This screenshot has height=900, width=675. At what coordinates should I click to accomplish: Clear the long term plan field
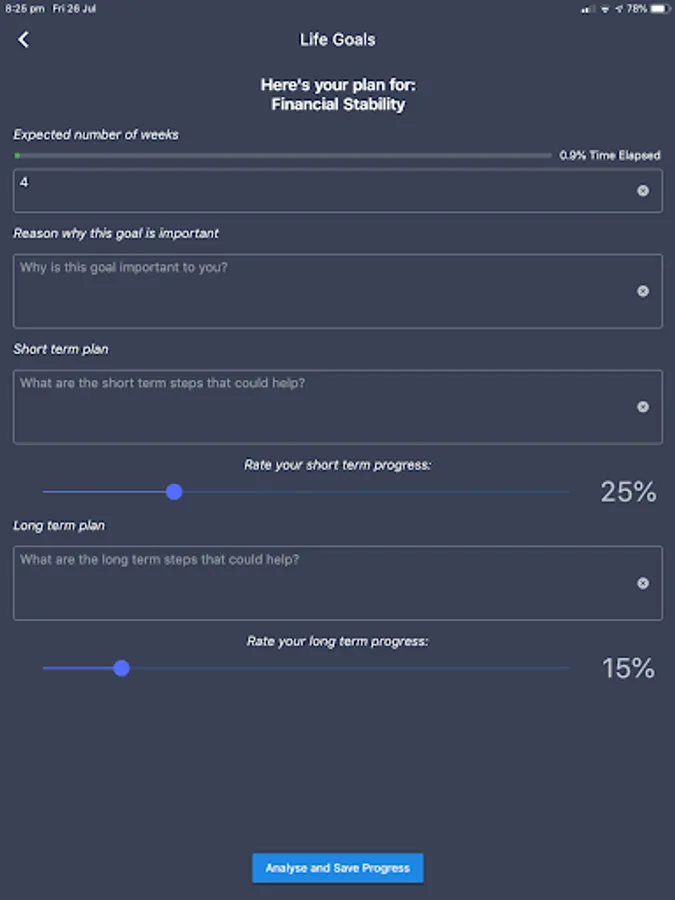pos(644,584)
